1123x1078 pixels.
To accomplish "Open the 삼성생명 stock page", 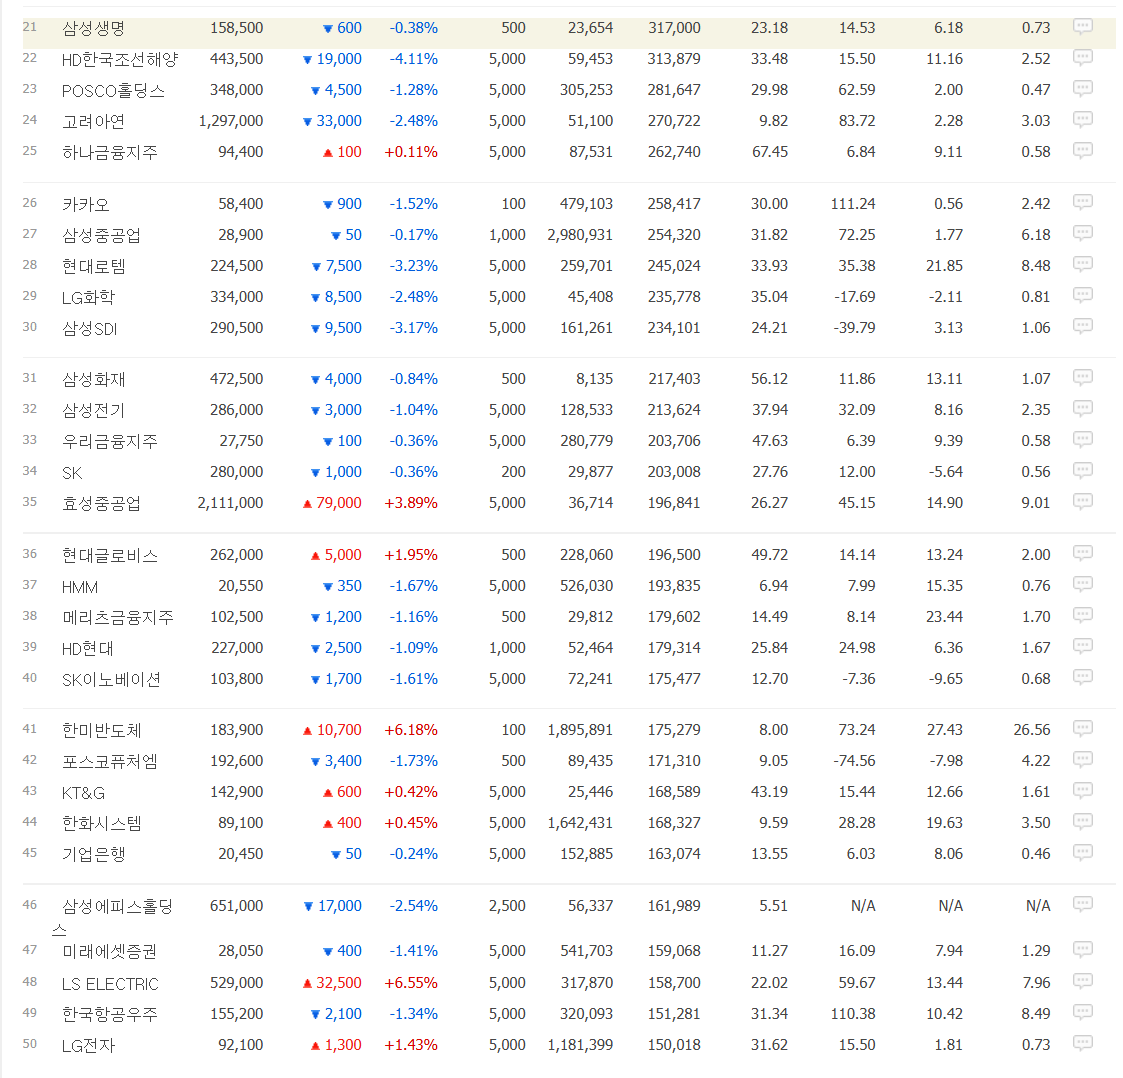I will [93, 28].
